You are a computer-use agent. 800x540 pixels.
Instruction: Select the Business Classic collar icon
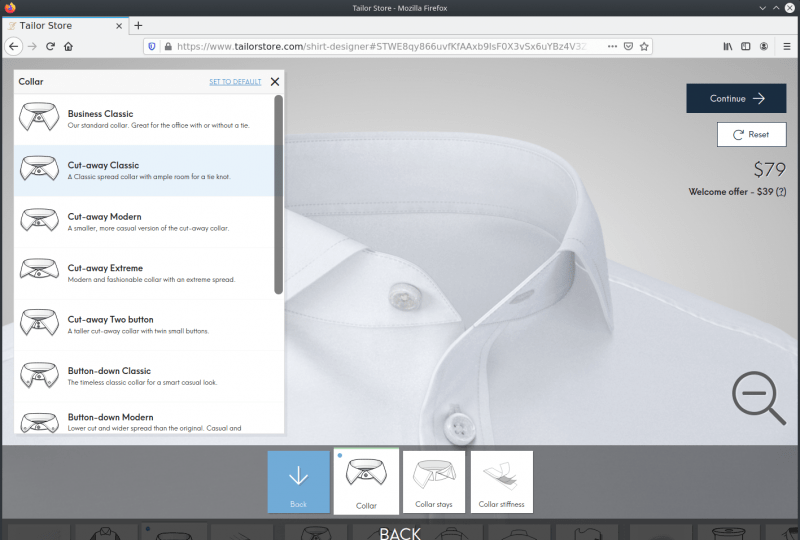coord(39,117)
